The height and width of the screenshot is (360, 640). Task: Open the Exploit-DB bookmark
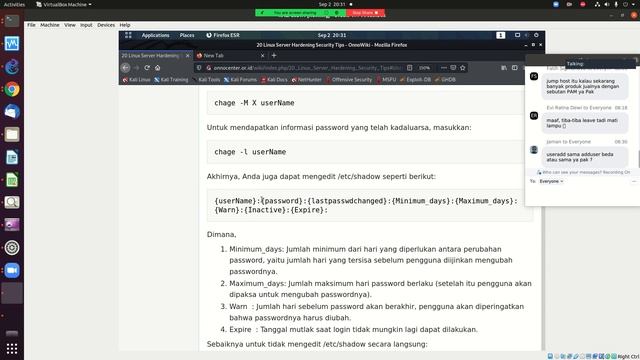click(x=416, y=80)
